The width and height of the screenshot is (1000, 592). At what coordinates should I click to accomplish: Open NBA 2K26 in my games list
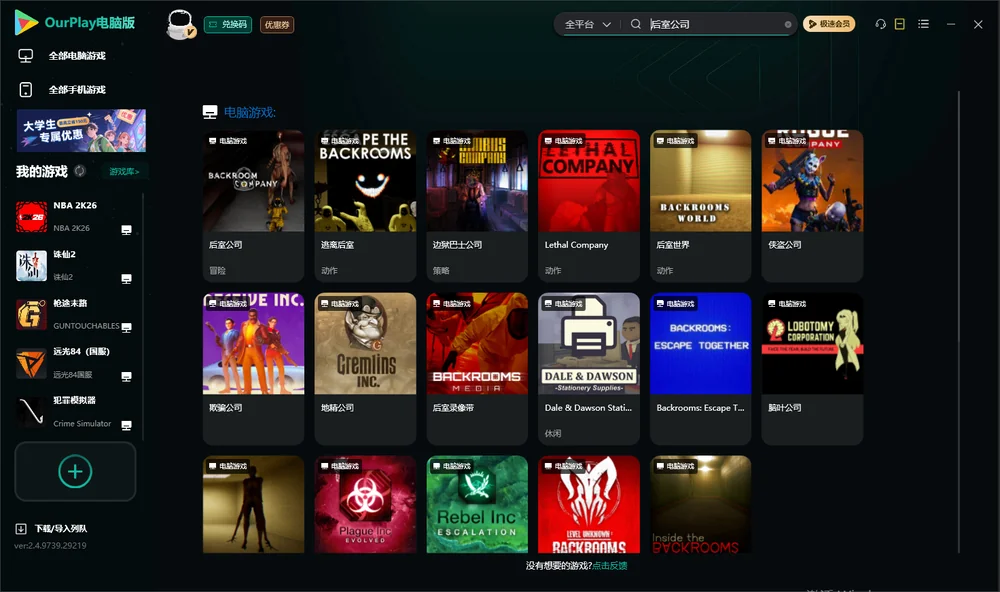coord(73,216)
